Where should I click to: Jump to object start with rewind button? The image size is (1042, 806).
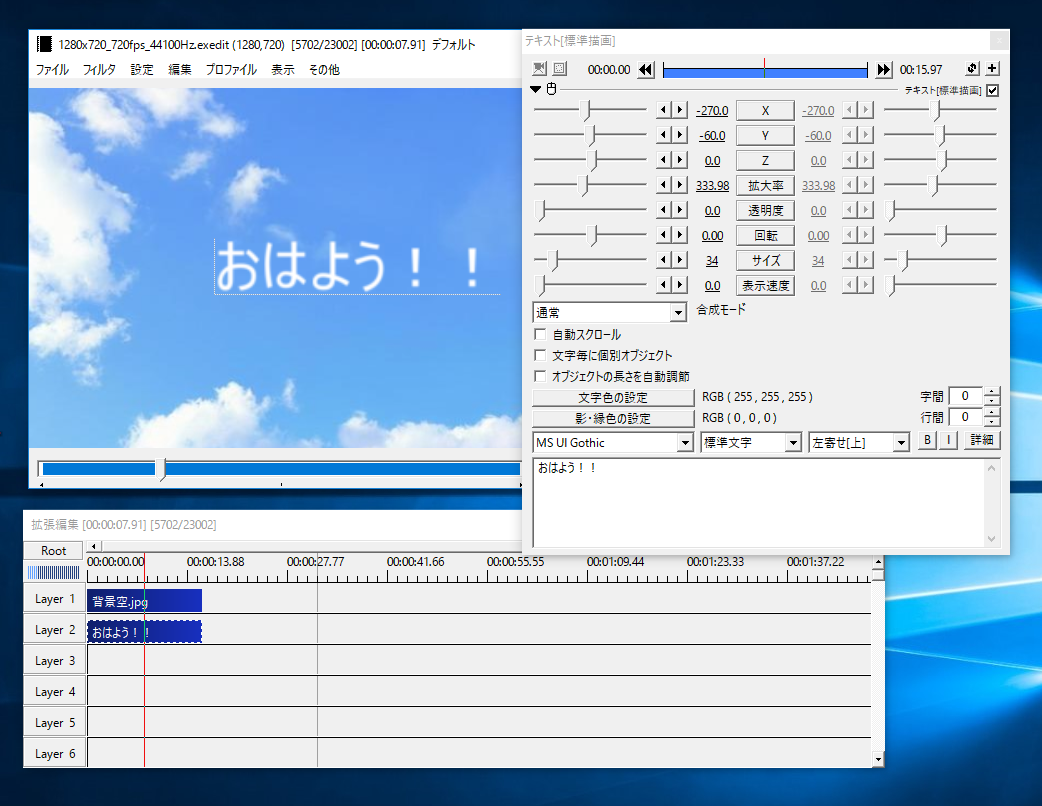[x=646, y=69]
